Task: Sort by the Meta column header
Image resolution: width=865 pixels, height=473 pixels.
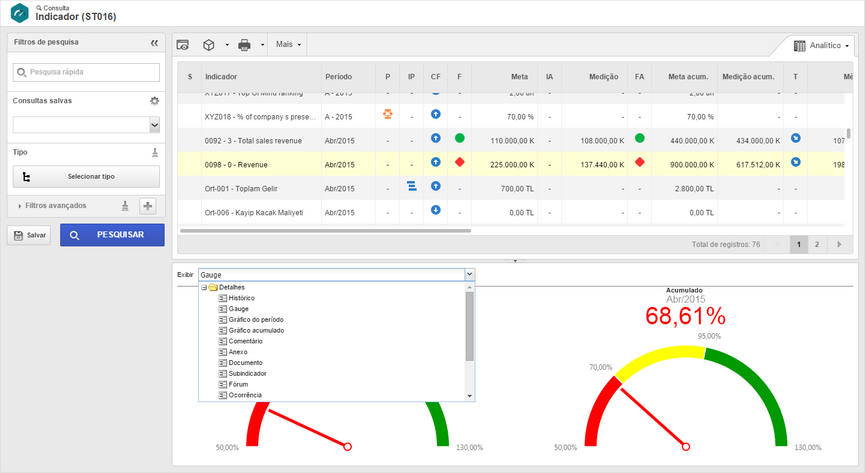Action: click(x=504, y=77)
